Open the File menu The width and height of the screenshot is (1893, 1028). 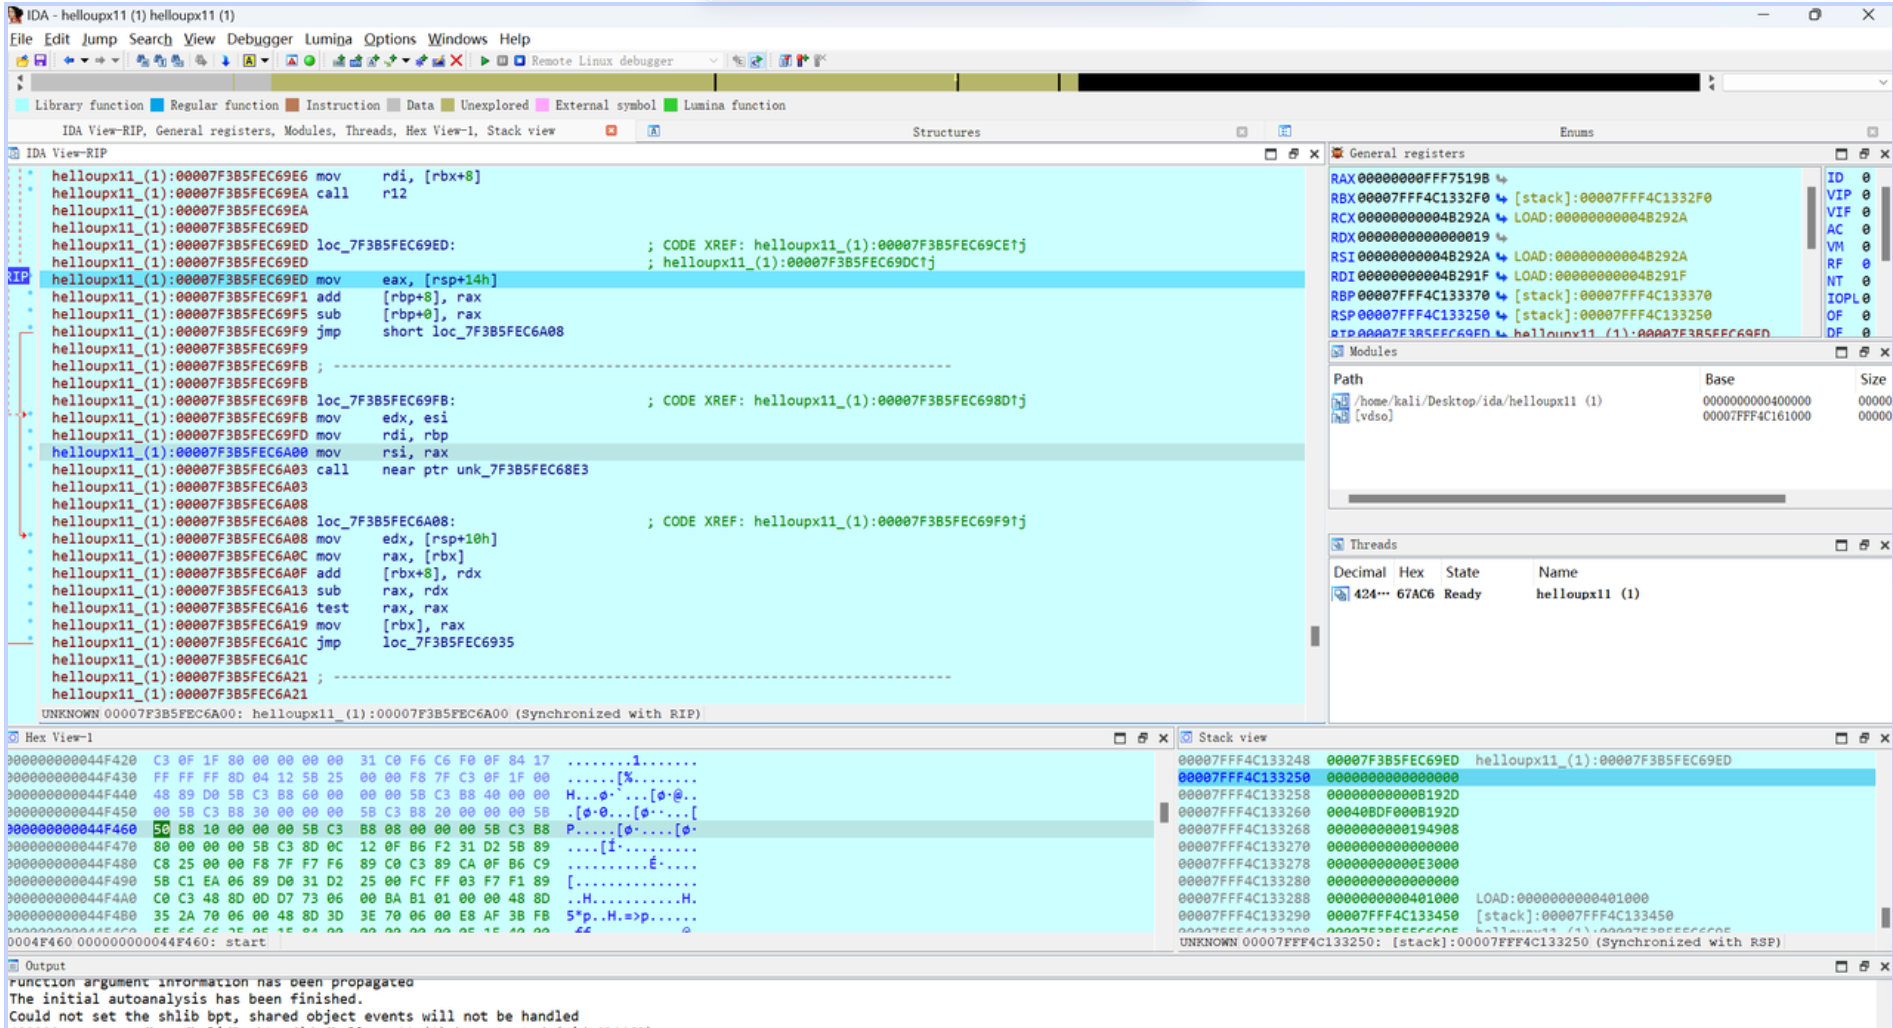tap(21, 39)
